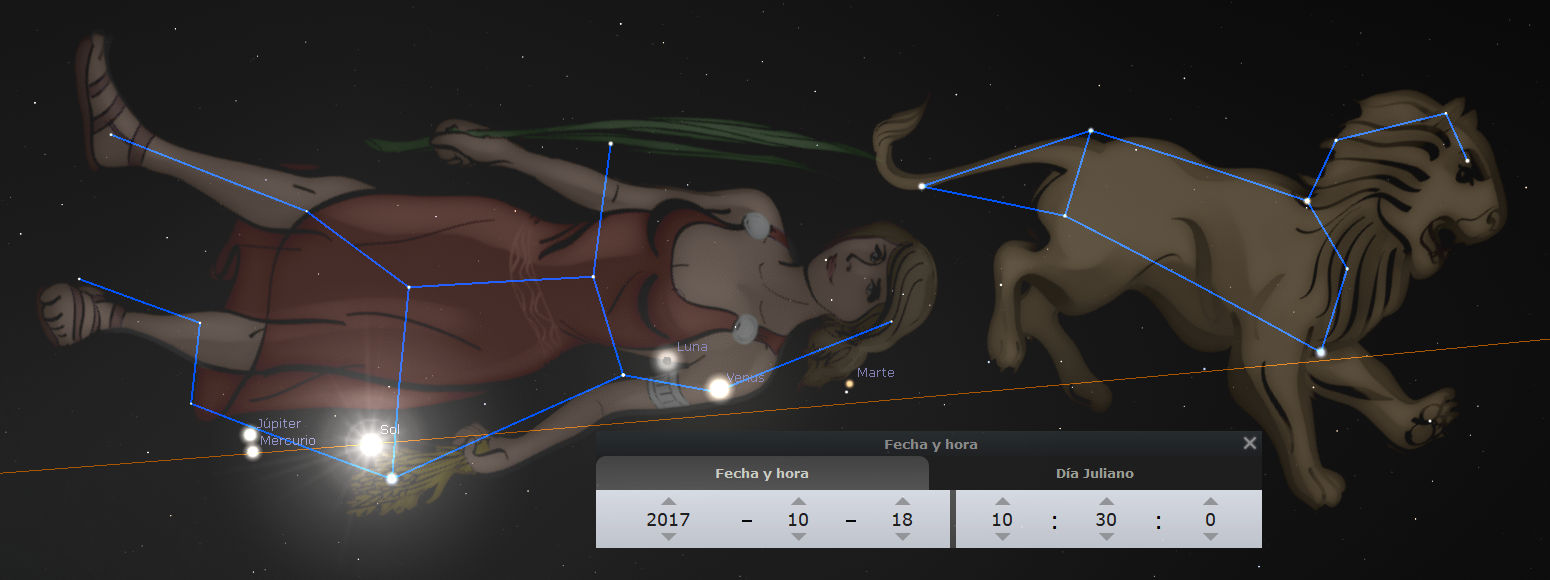Decrease the seconds value 0
Image resolution: width=1550 pixels, height=580 pixels.
[x=1211, y=537]
